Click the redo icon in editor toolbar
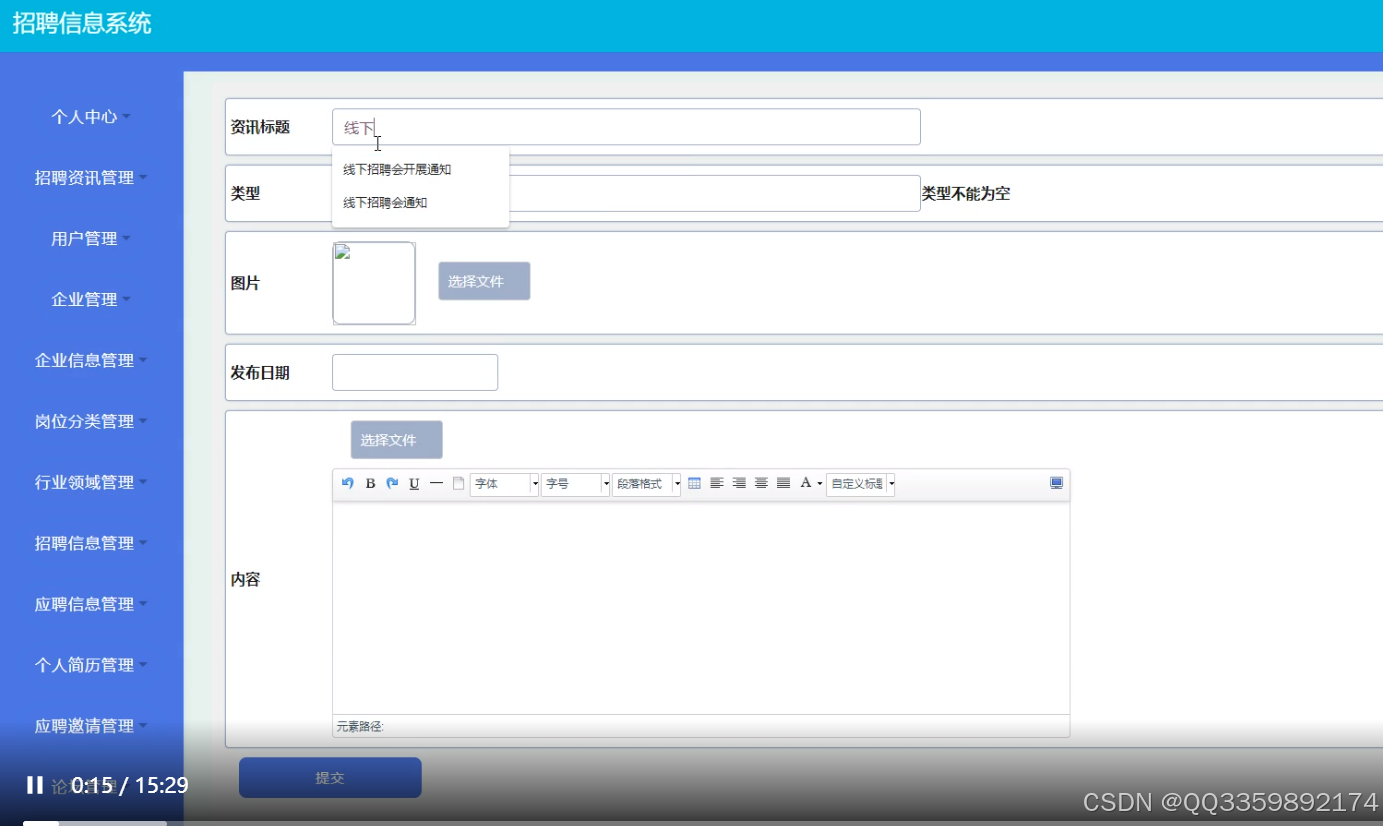The image size is (1383, 826). [x=392, y=483]
